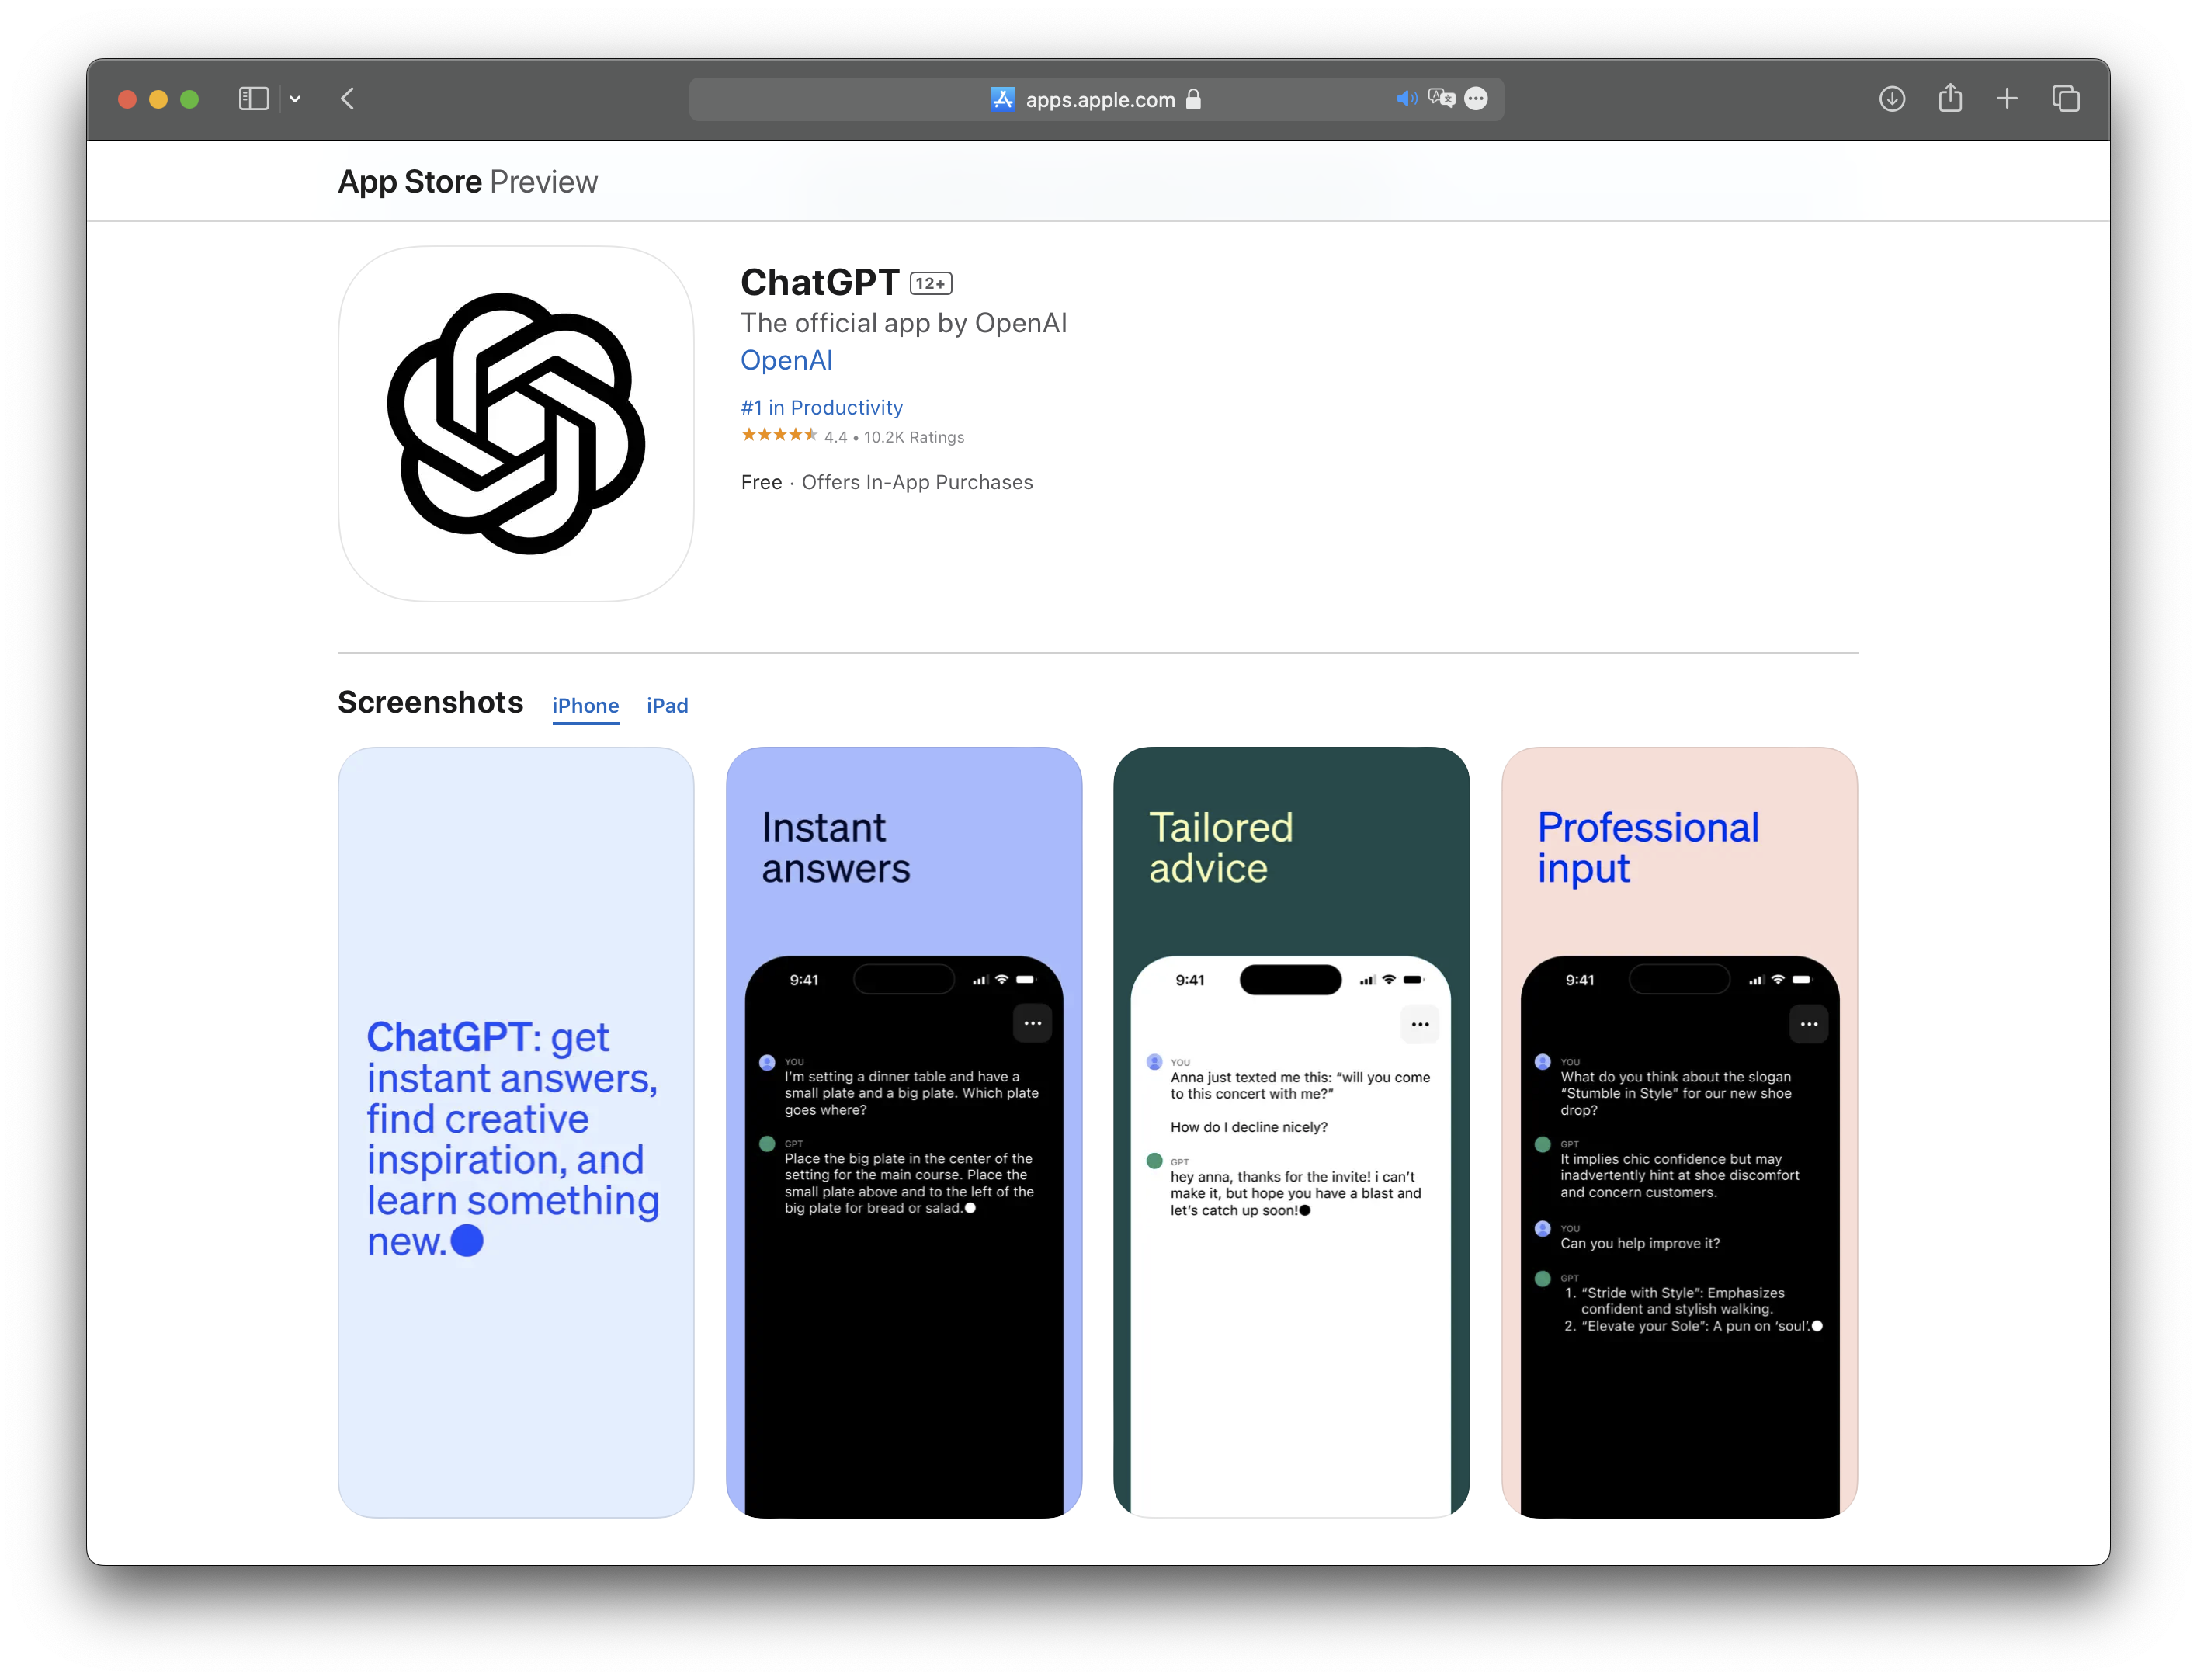The image size is (2197, 1680).
Task: Click the apps.apple.com address bar
Action: [x=1098, y=99]
